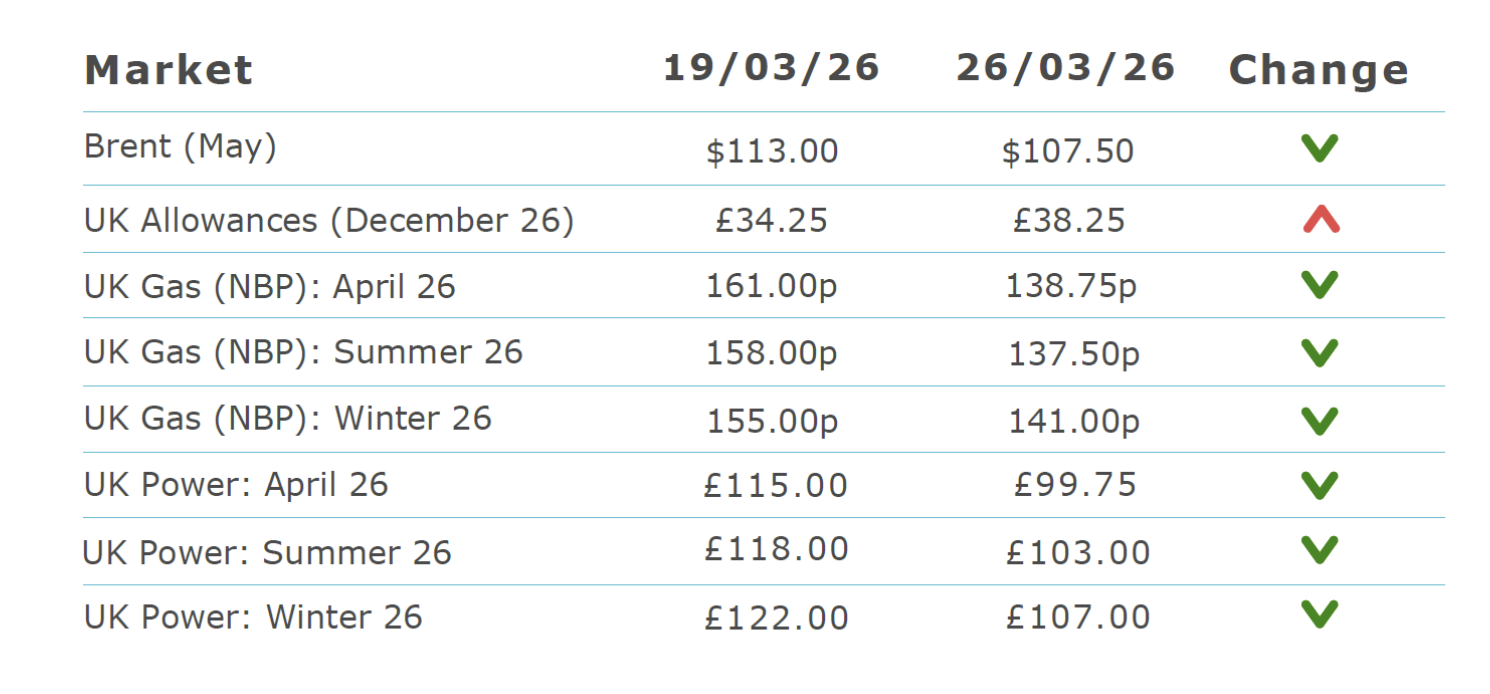The height and width of the screenshot is (694, 1490).
Task: Click the $113.00 Brent price
Action: tap(772, 152)
